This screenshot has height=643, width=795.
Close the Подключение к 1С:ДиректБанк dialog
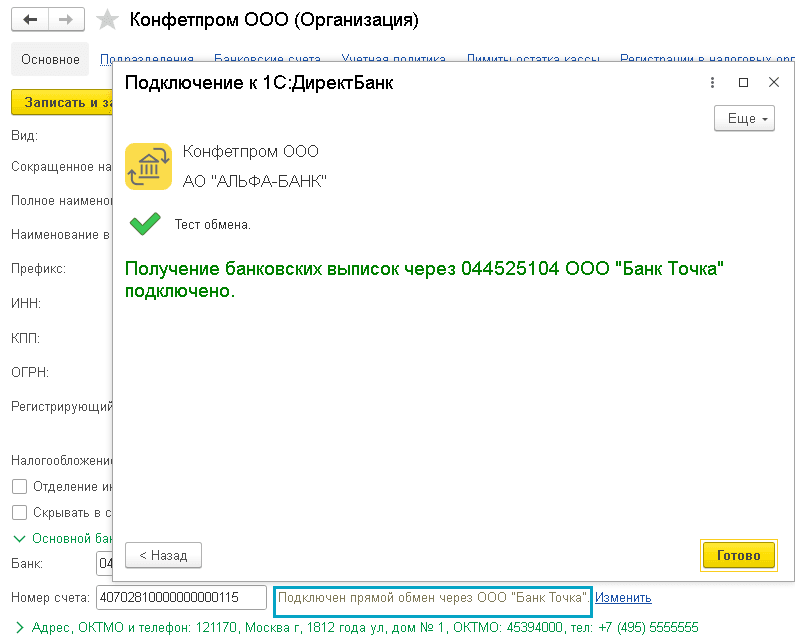pos(774,82)
